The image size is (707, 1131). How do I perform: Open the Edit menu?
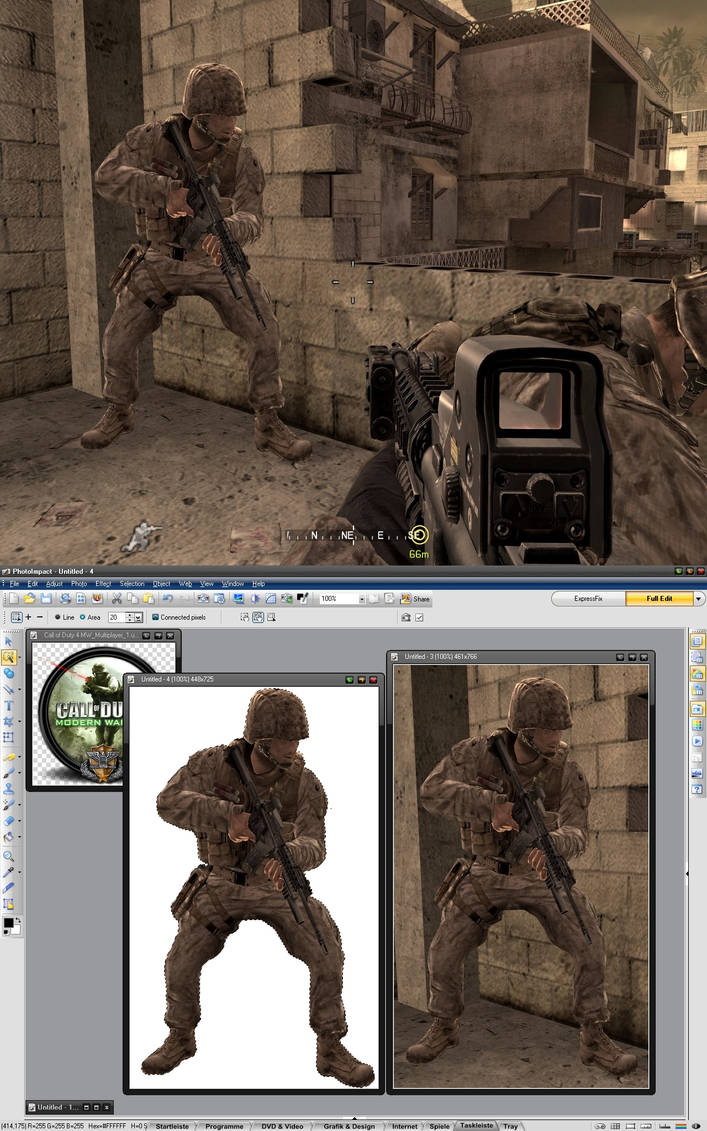(x=32, y=584)
